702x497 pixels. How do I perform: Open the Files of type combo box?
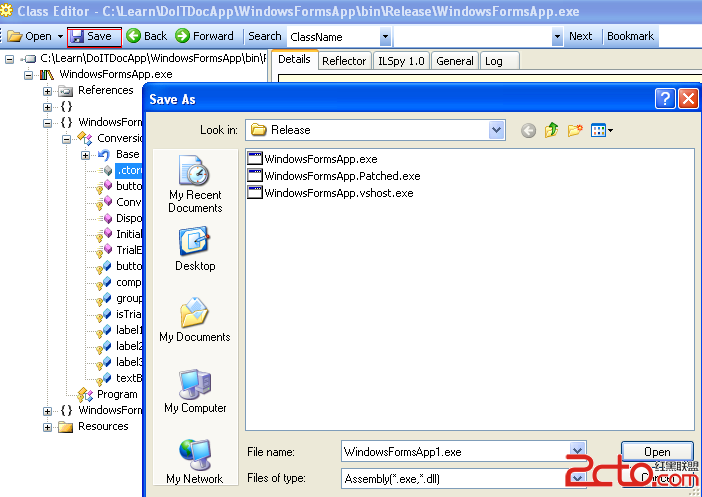pyautogui.click(x=463, y=479)
